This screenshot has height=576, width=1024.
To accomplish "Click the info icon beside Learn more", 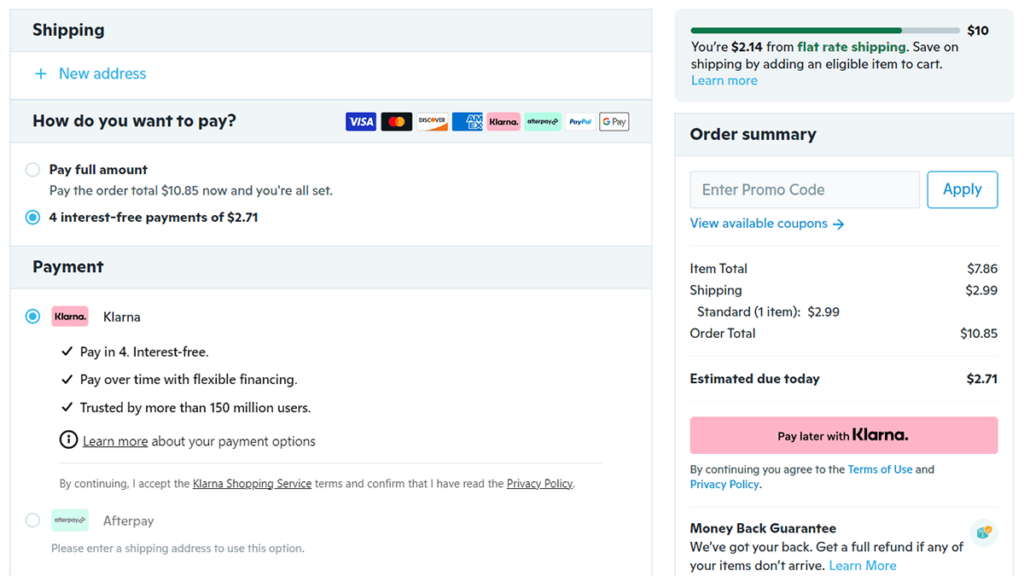I will pyautogui.click(x=68, y=440).
